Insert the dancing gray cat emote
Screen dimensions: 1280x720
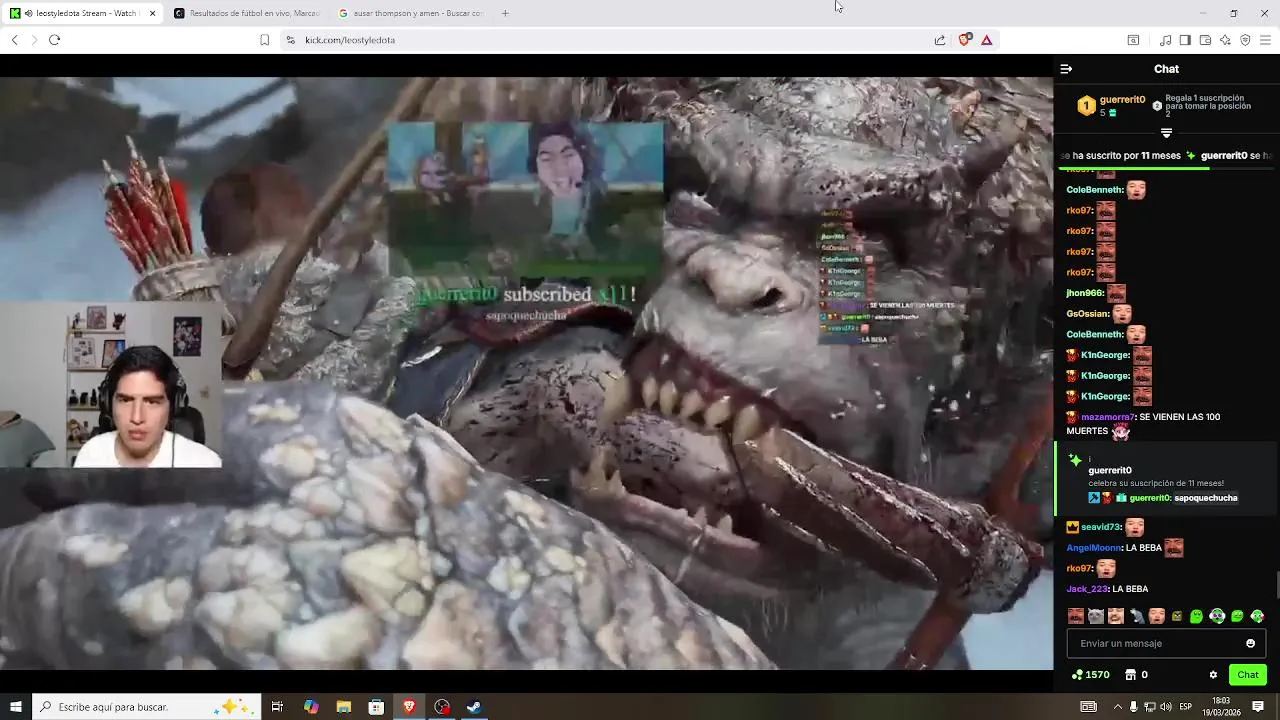coord(1137,616)
